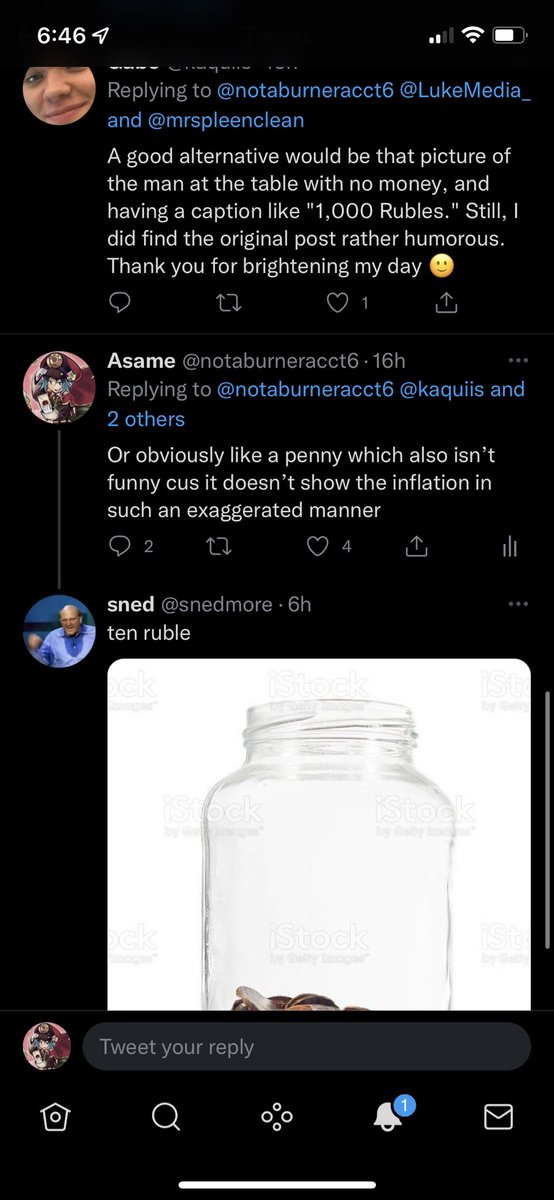Like Asame's tweet with 4 likes
Viewport: 554px width, 1200px height.
pyautogui.click(x=318, y=546)
